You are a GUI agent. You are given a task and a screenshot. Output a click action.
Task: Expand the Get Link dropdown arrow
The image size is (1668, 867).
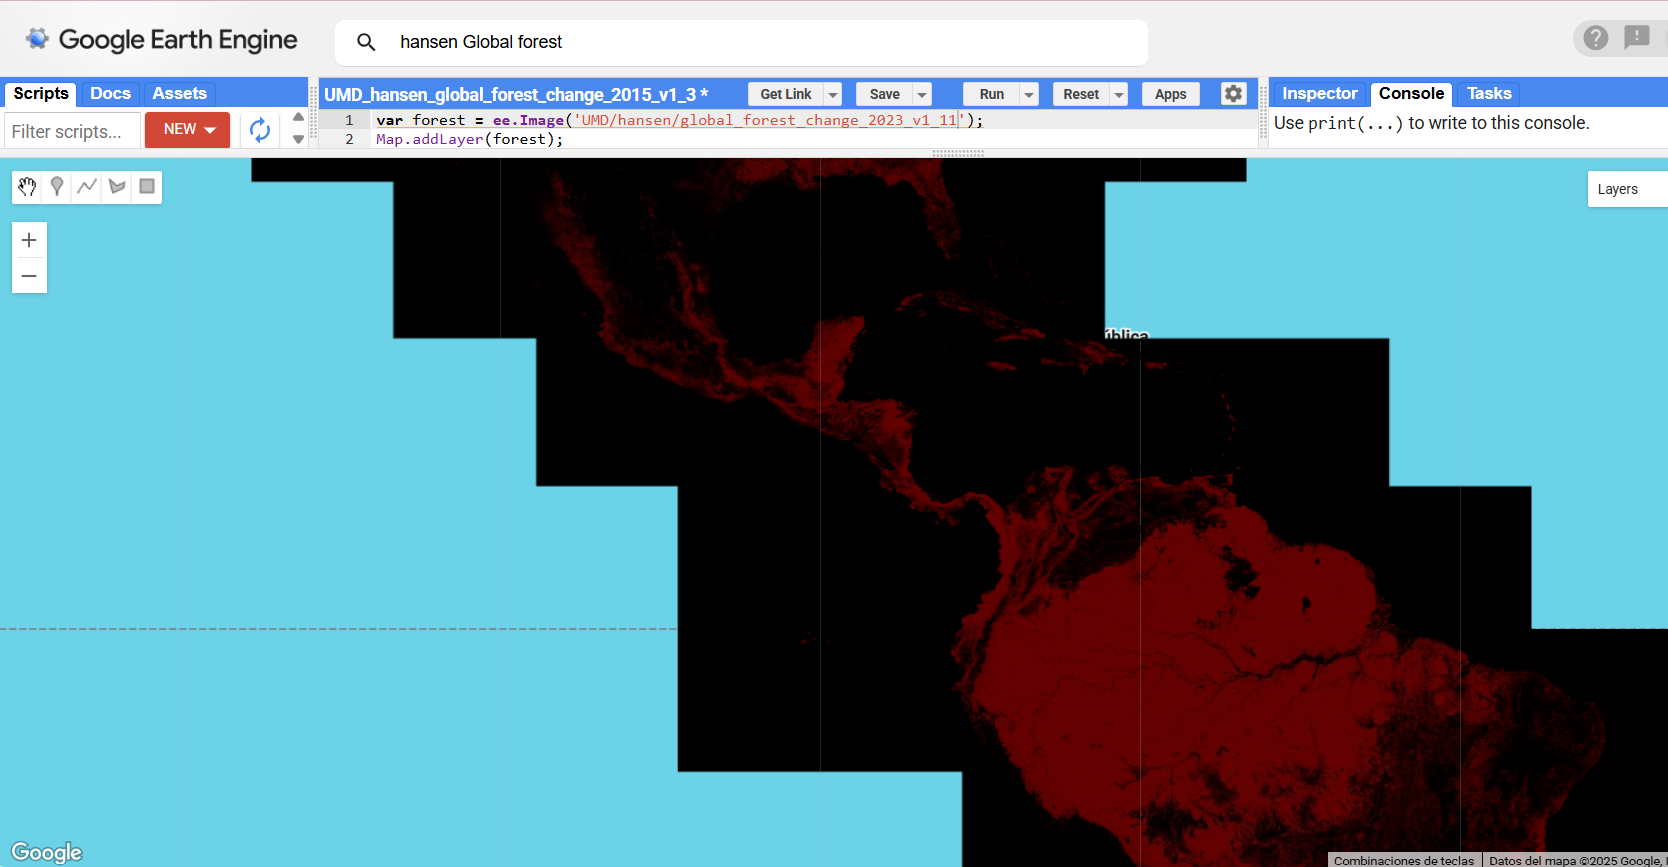click(x=832, y=94)
